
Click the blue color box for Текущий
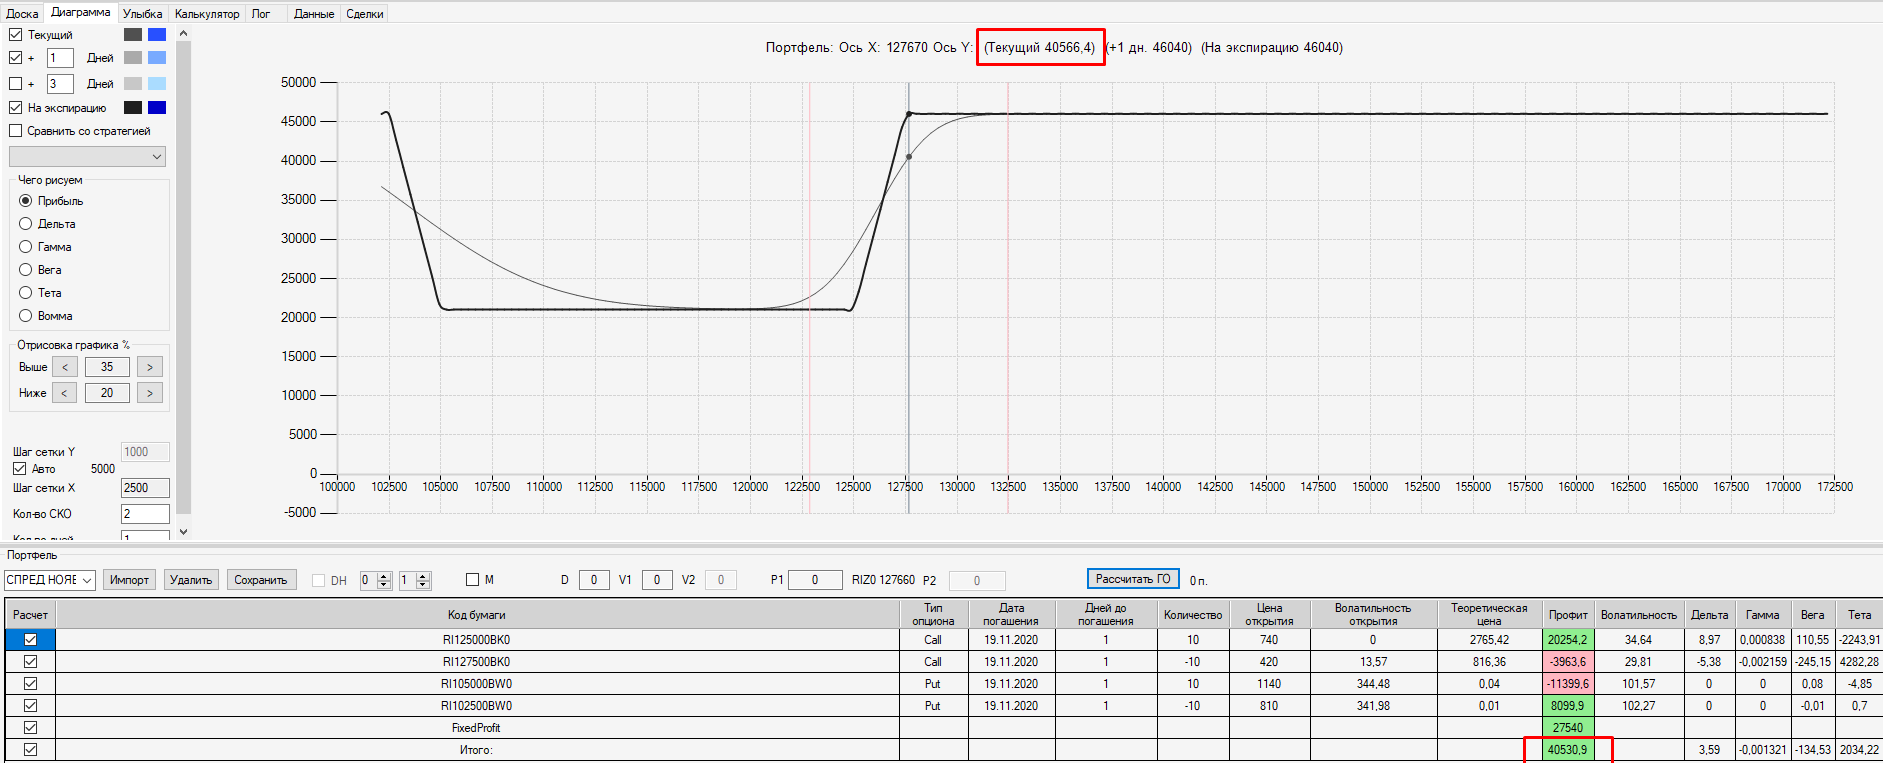click(157, 34)
